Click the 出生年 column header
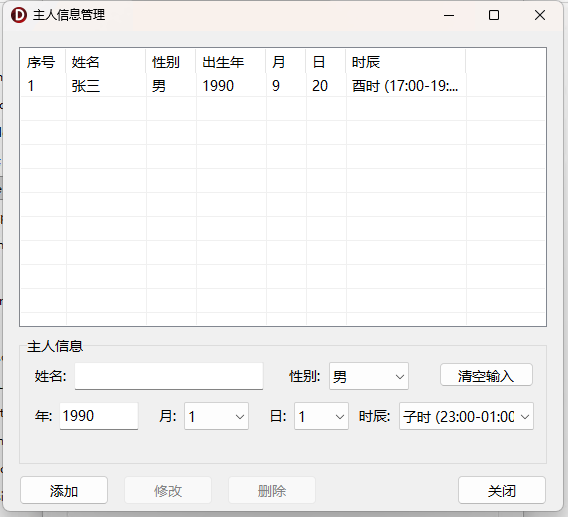The height and width of the screenshot is (517, 568). 231,62
